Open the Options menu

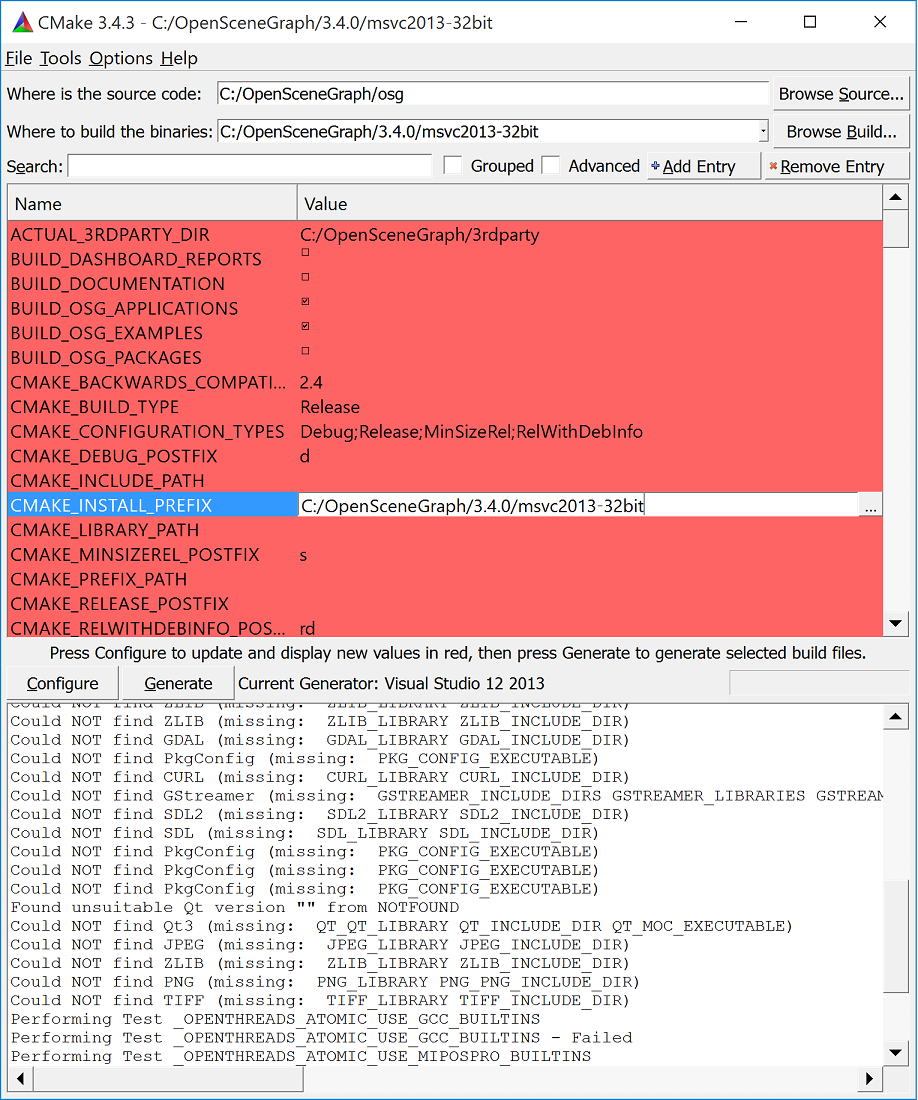pos(121,58)
